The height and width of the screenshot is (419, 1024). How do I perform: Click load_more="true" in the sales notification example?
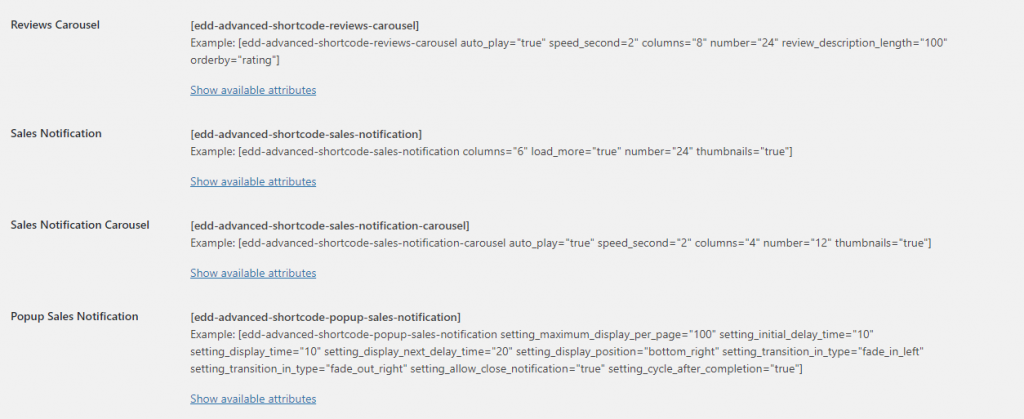575,151
